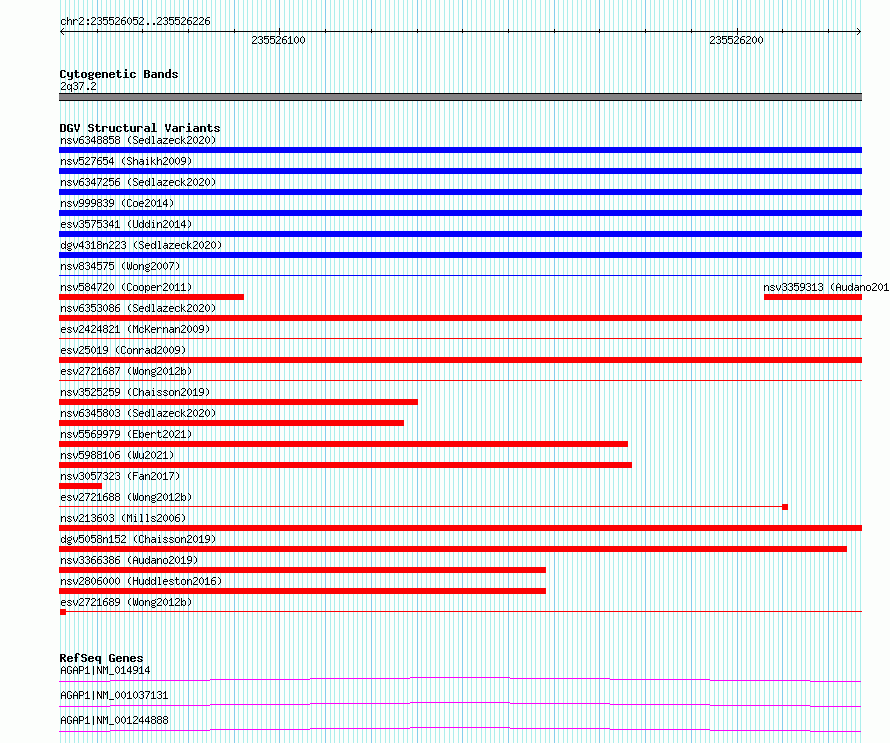The height and width of the screenshot is (743, 890).
Task: Click variant label nsv6348858 (Sedlazeck2020)
Action: click(138, 140)
